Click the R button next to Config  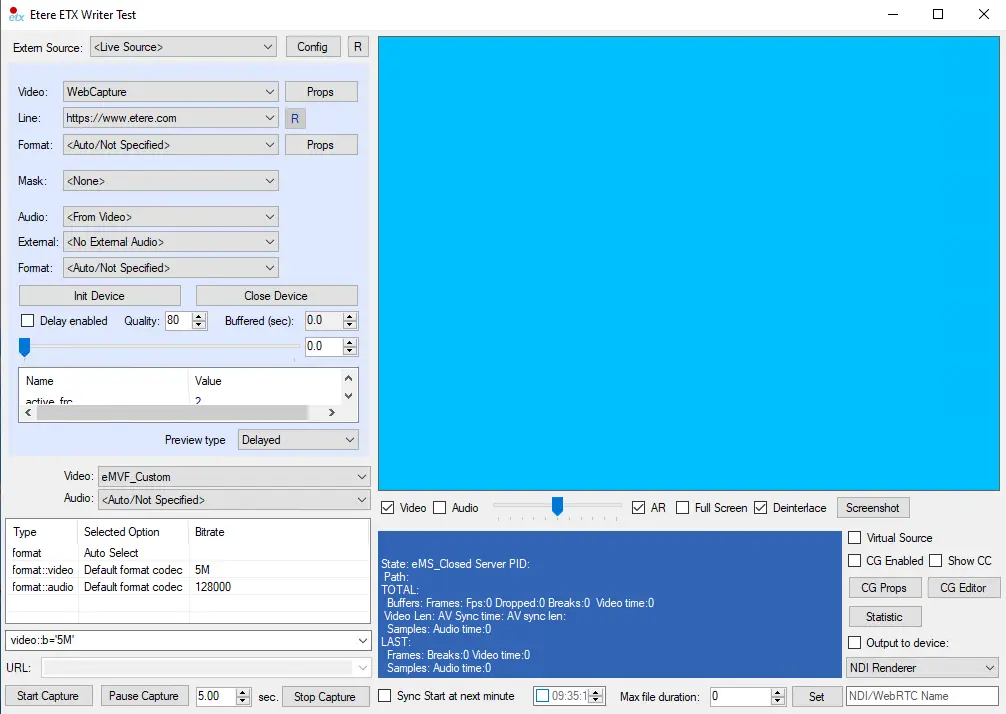358,47
